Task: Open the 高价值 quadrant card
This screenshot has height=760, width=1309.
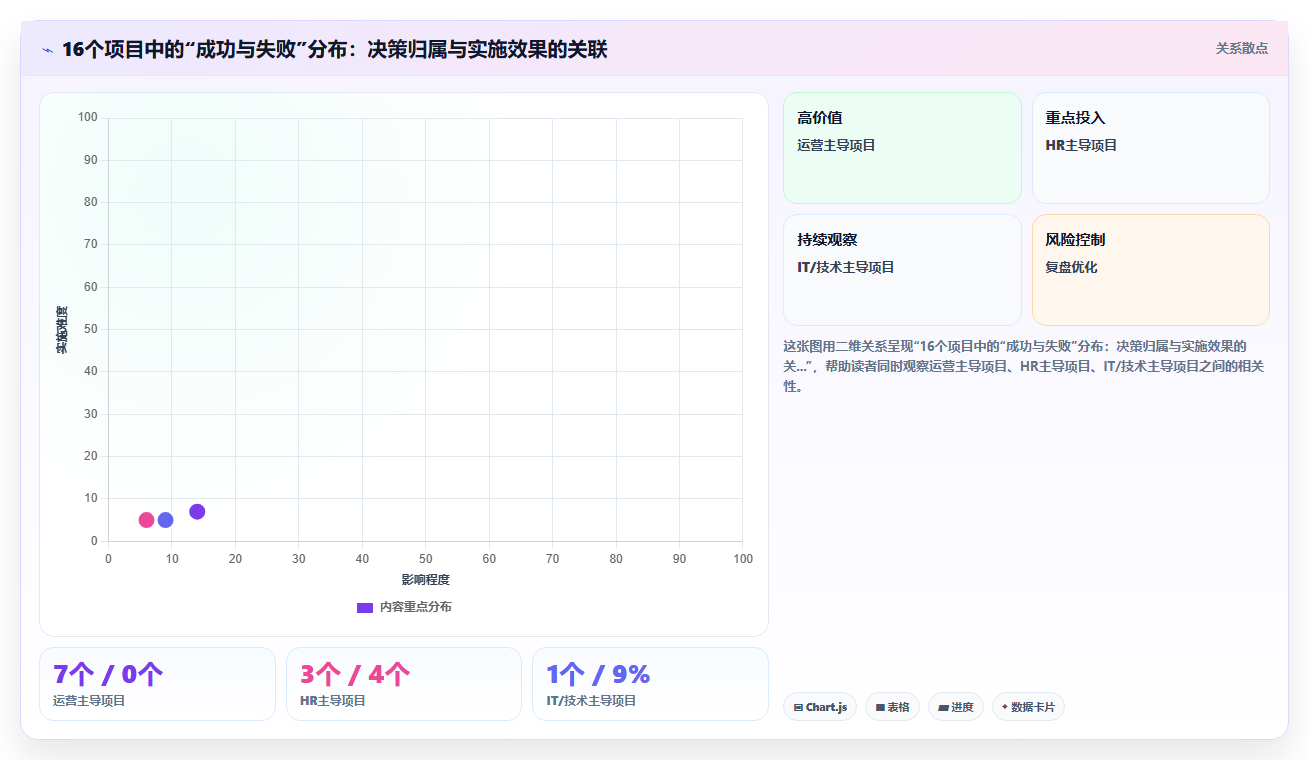Action: pyautogui.click(x=902, y=148)
